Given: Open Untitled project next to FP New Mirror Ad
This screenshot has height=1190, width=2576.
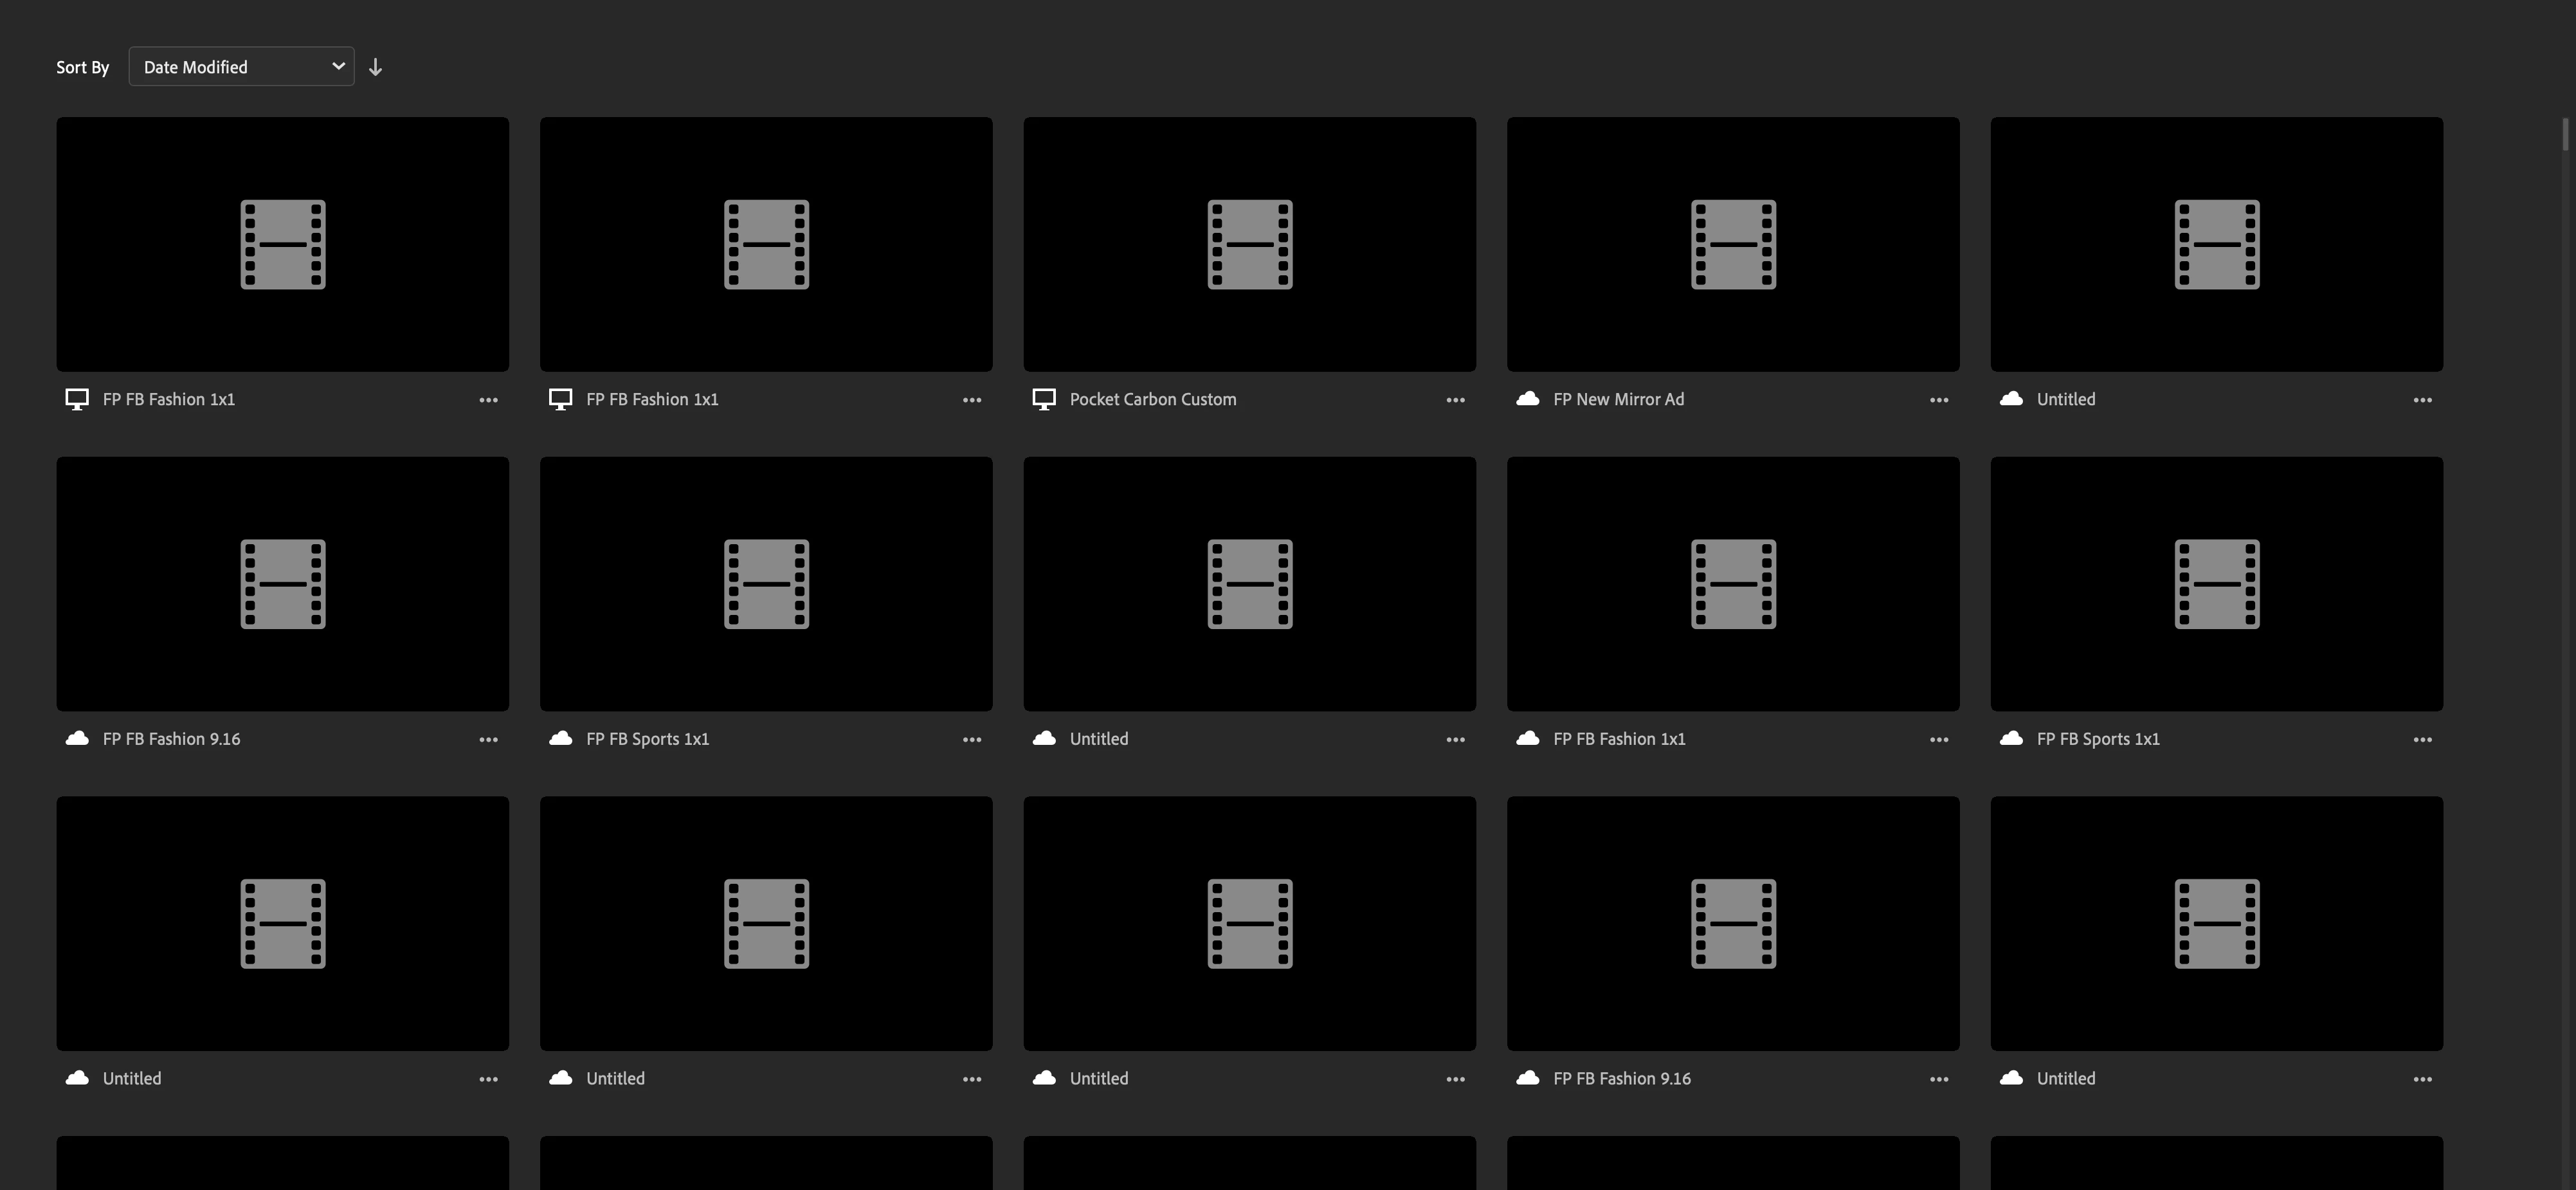Looking at the screenshot, I should [x=2216, y=244].
